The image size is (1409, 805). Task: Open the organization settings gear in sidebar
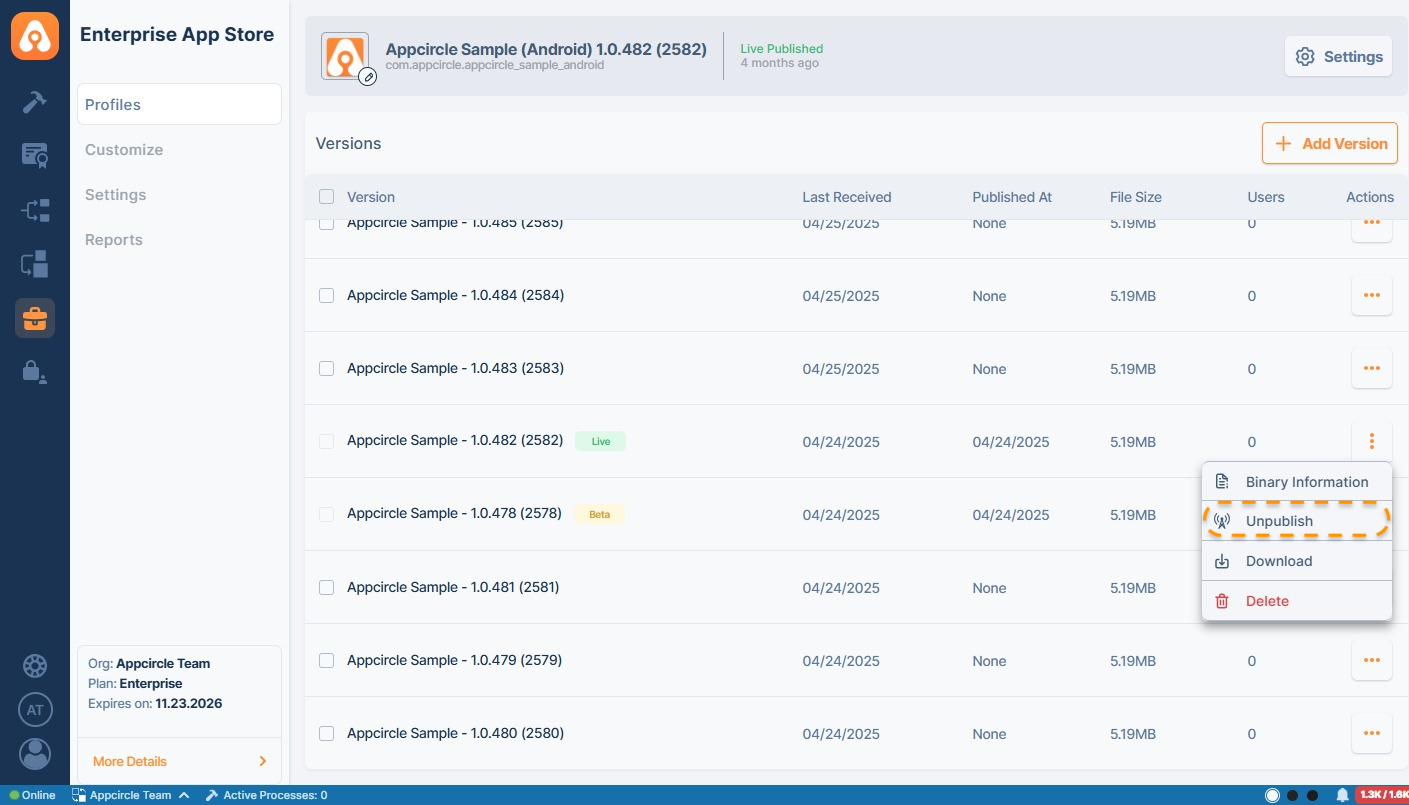coord(35,666)
